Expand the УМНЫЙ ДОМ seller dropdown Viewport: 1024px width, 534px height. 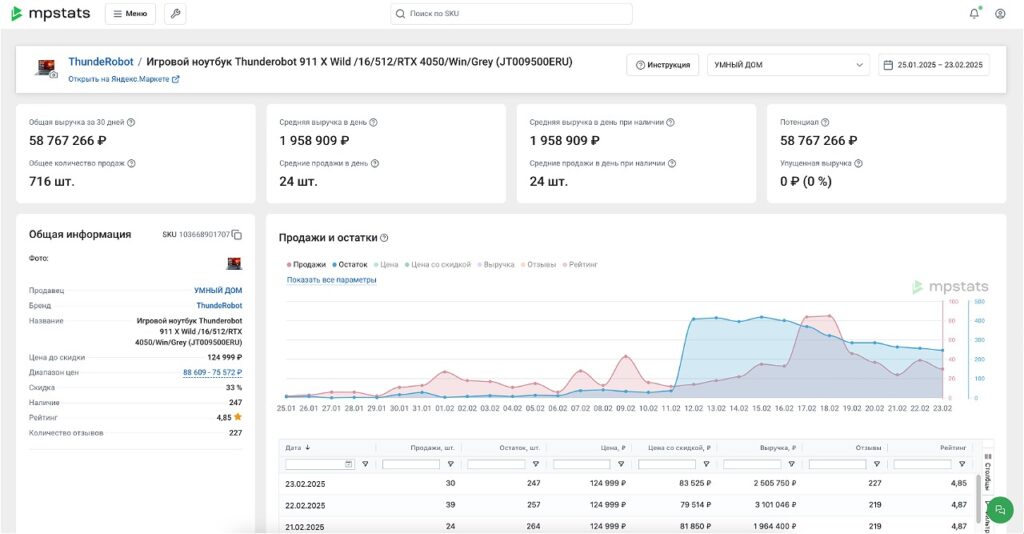pyautogui.click(x=788, y=65)
